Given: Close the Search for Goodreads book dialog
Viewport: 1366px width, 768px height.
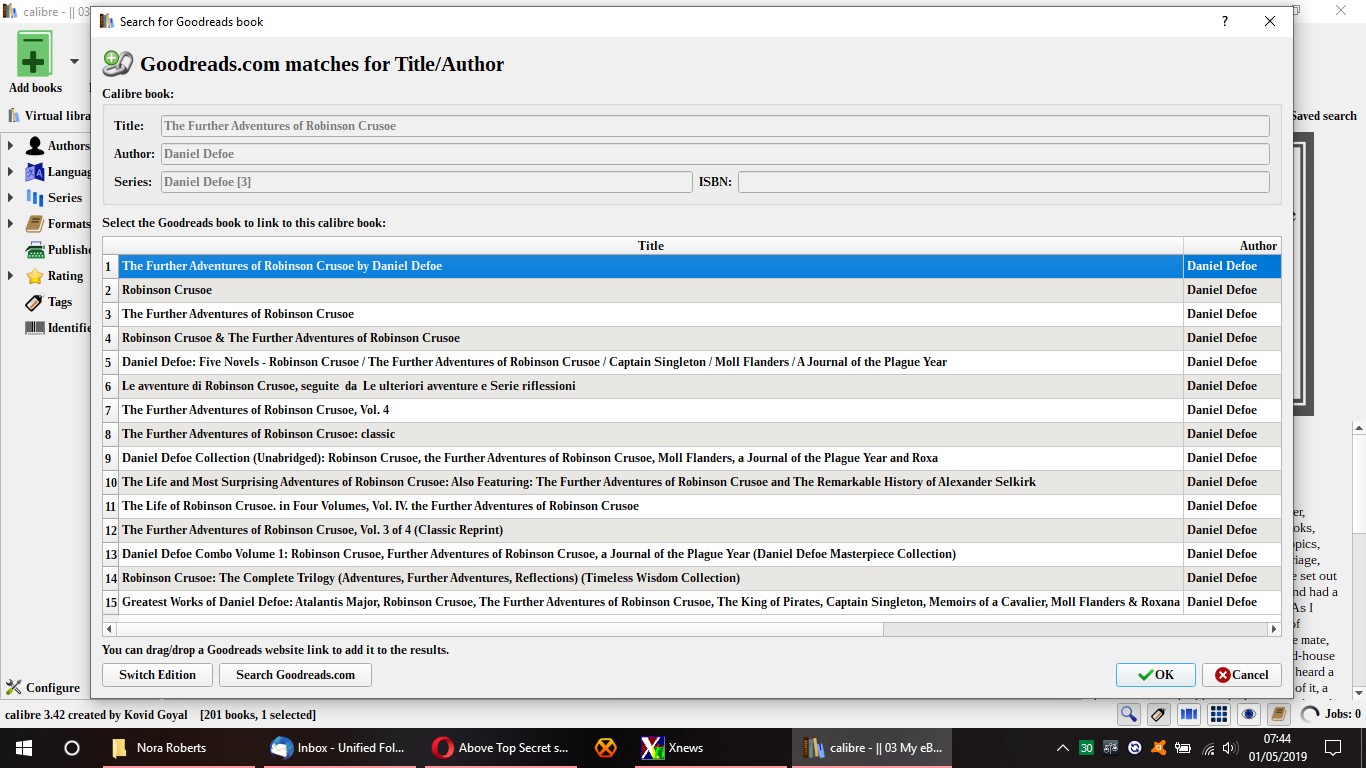Looking at the screenshot, I should click(x=1270, y=21).
